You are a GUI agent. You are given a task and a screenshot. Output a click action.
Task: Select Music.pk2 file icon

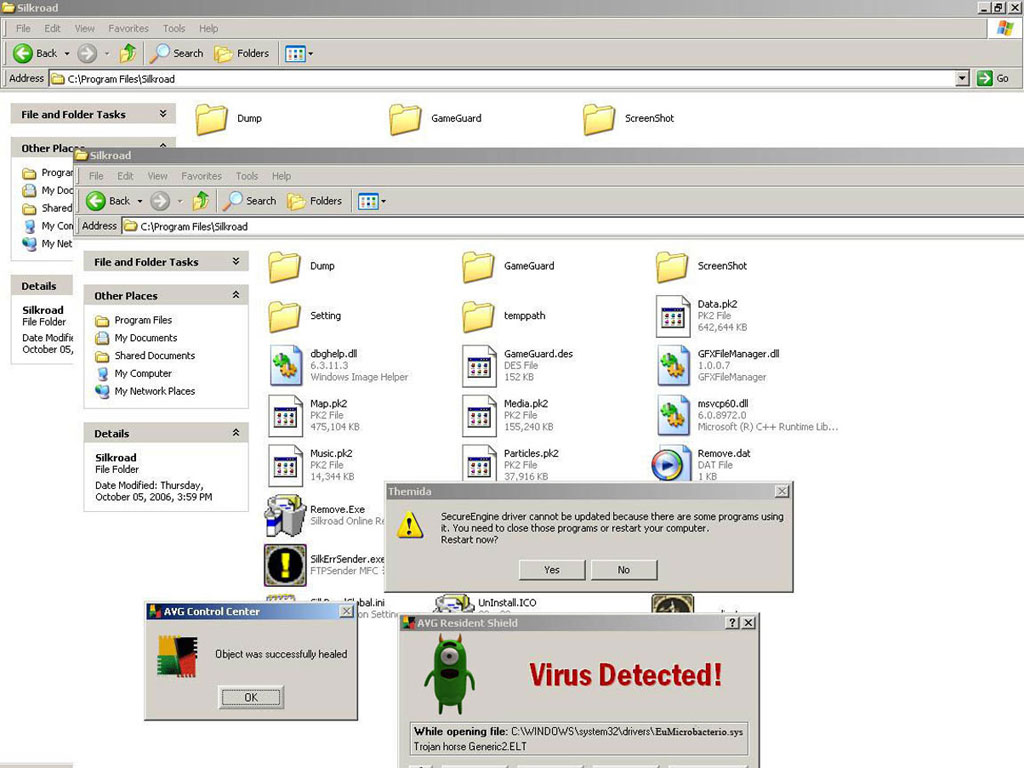click(x=285, y=465)
